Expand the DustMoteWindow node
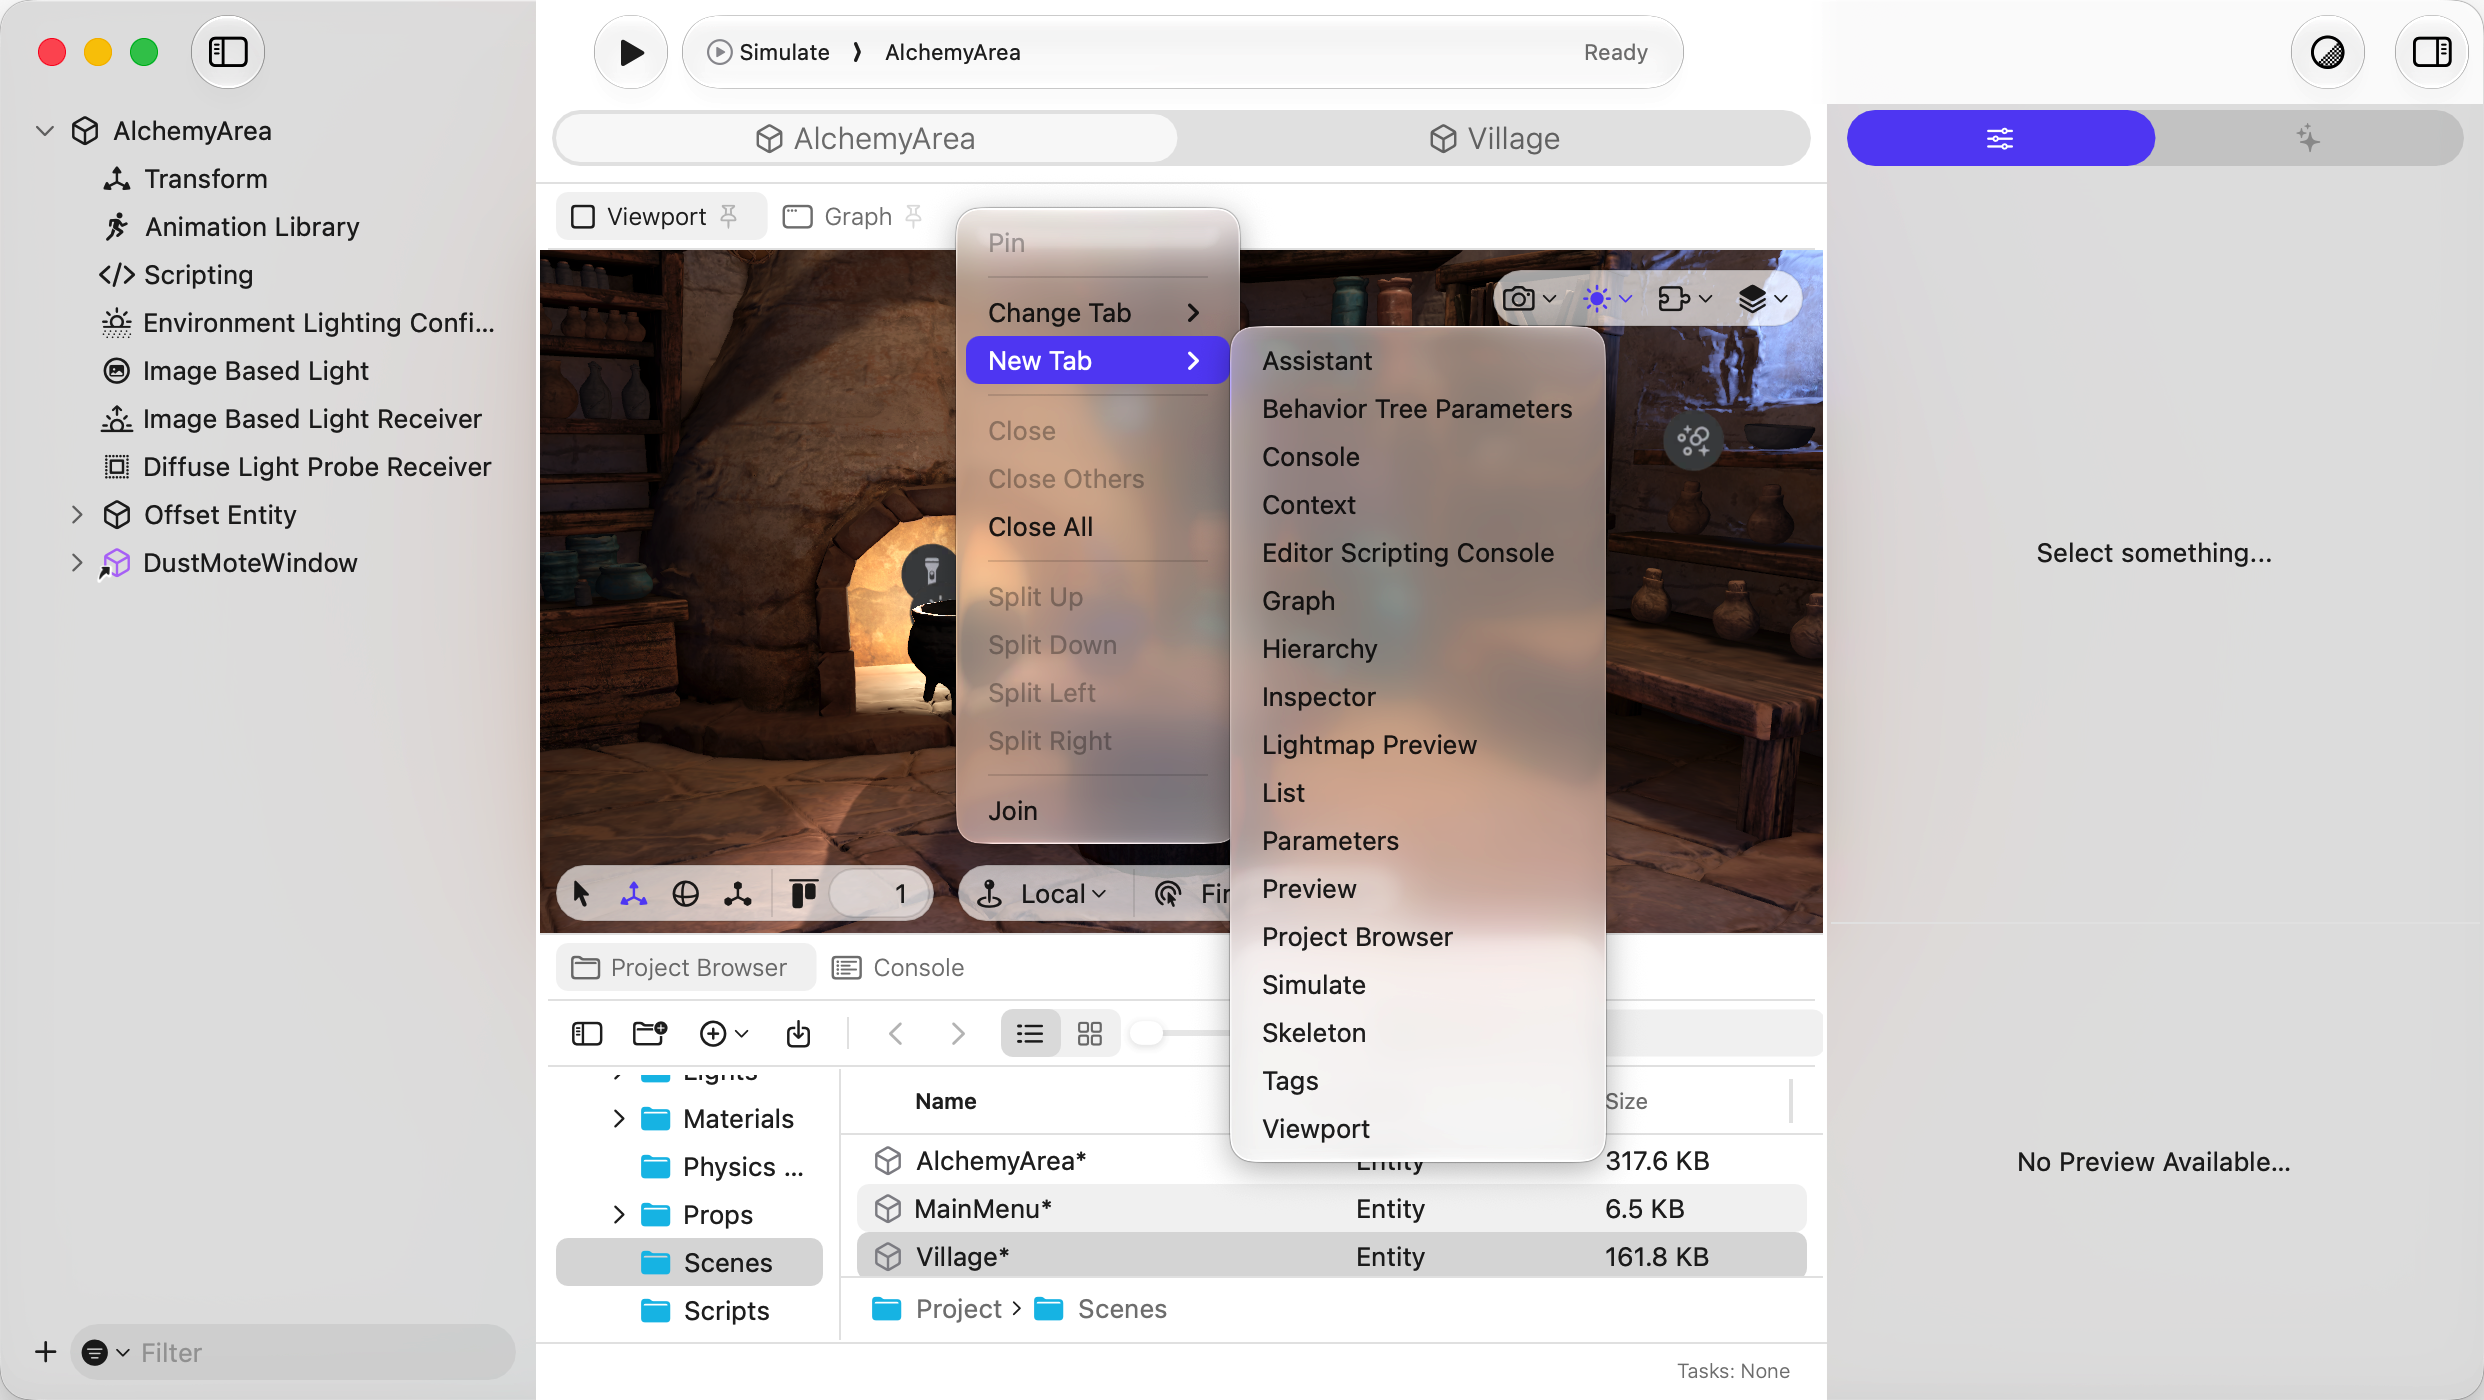The width and height of the screenshot is (2484, 1400). click(77, 563)
